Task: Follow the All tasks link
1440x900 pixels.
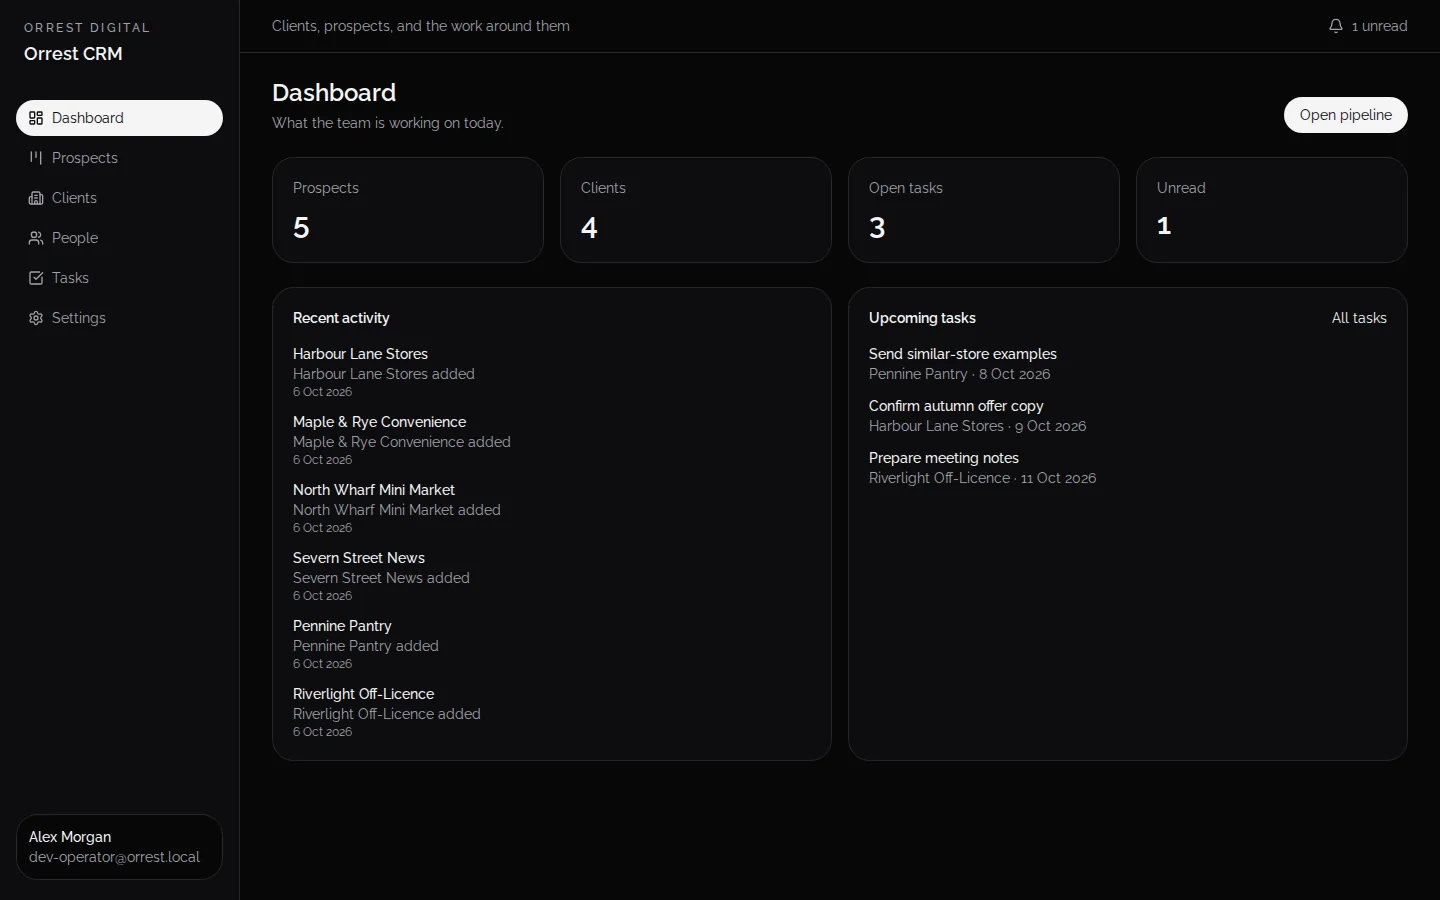Action: coord(1359,318)
